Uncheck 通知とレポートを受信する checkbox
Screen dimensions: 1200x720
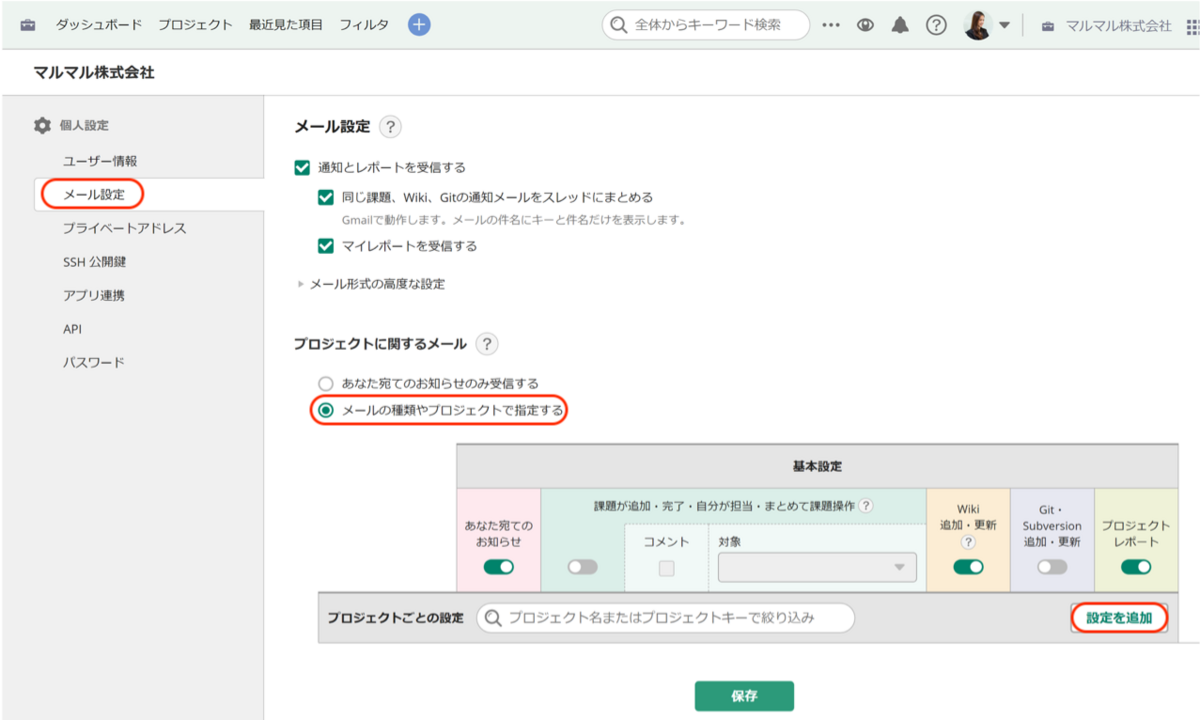302,168
